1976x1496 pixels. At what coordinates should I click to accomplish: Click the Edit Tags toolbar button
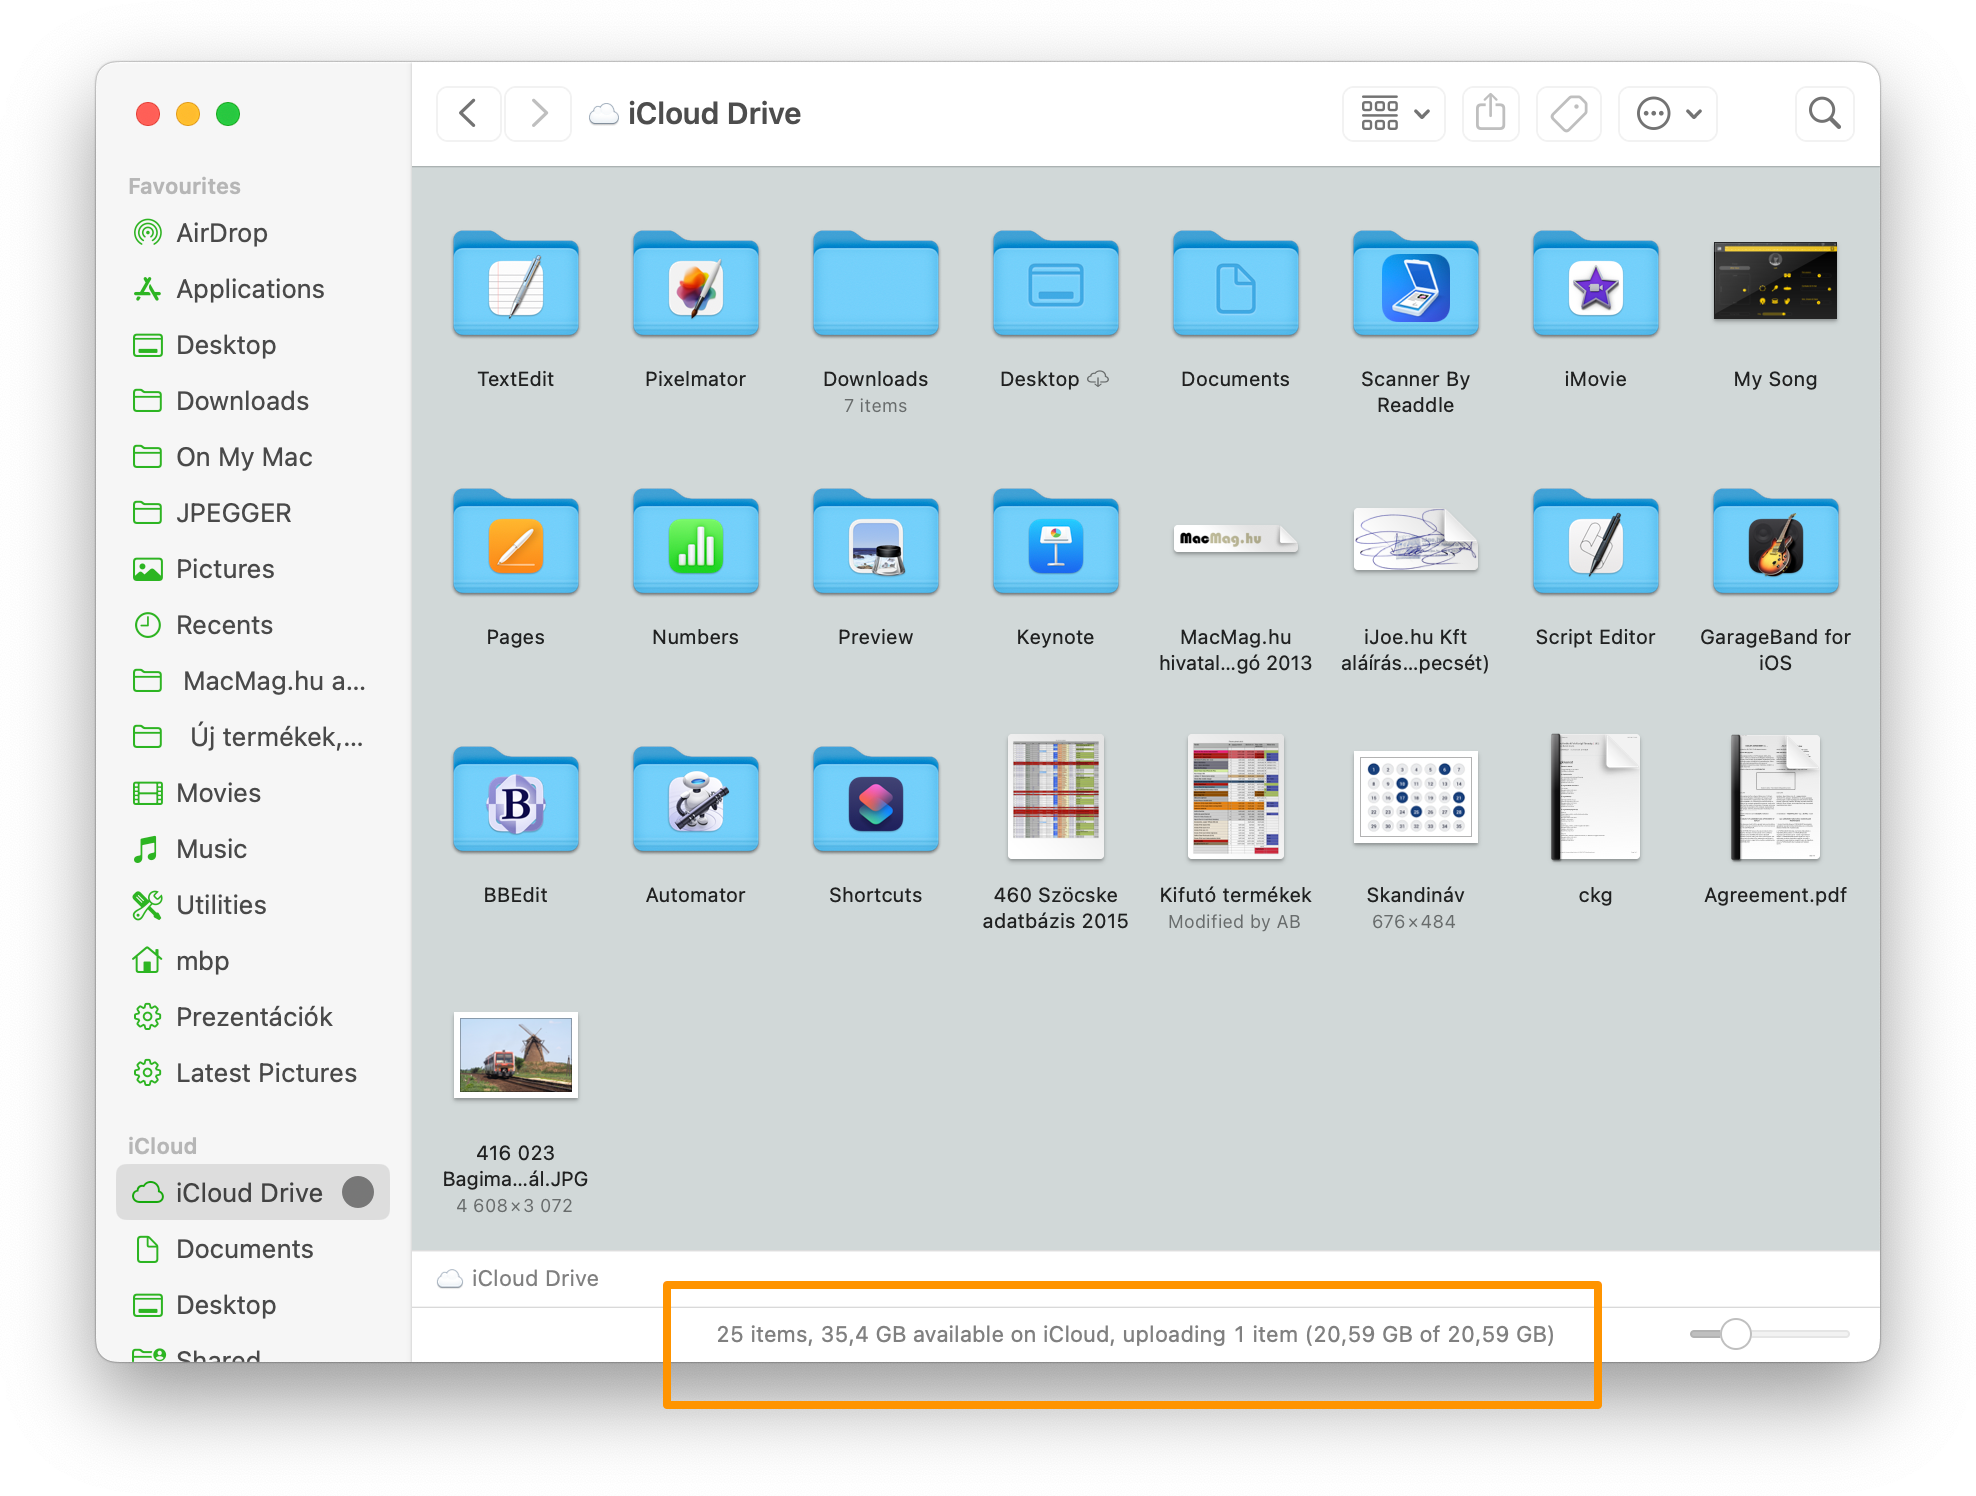point(1568,113)
